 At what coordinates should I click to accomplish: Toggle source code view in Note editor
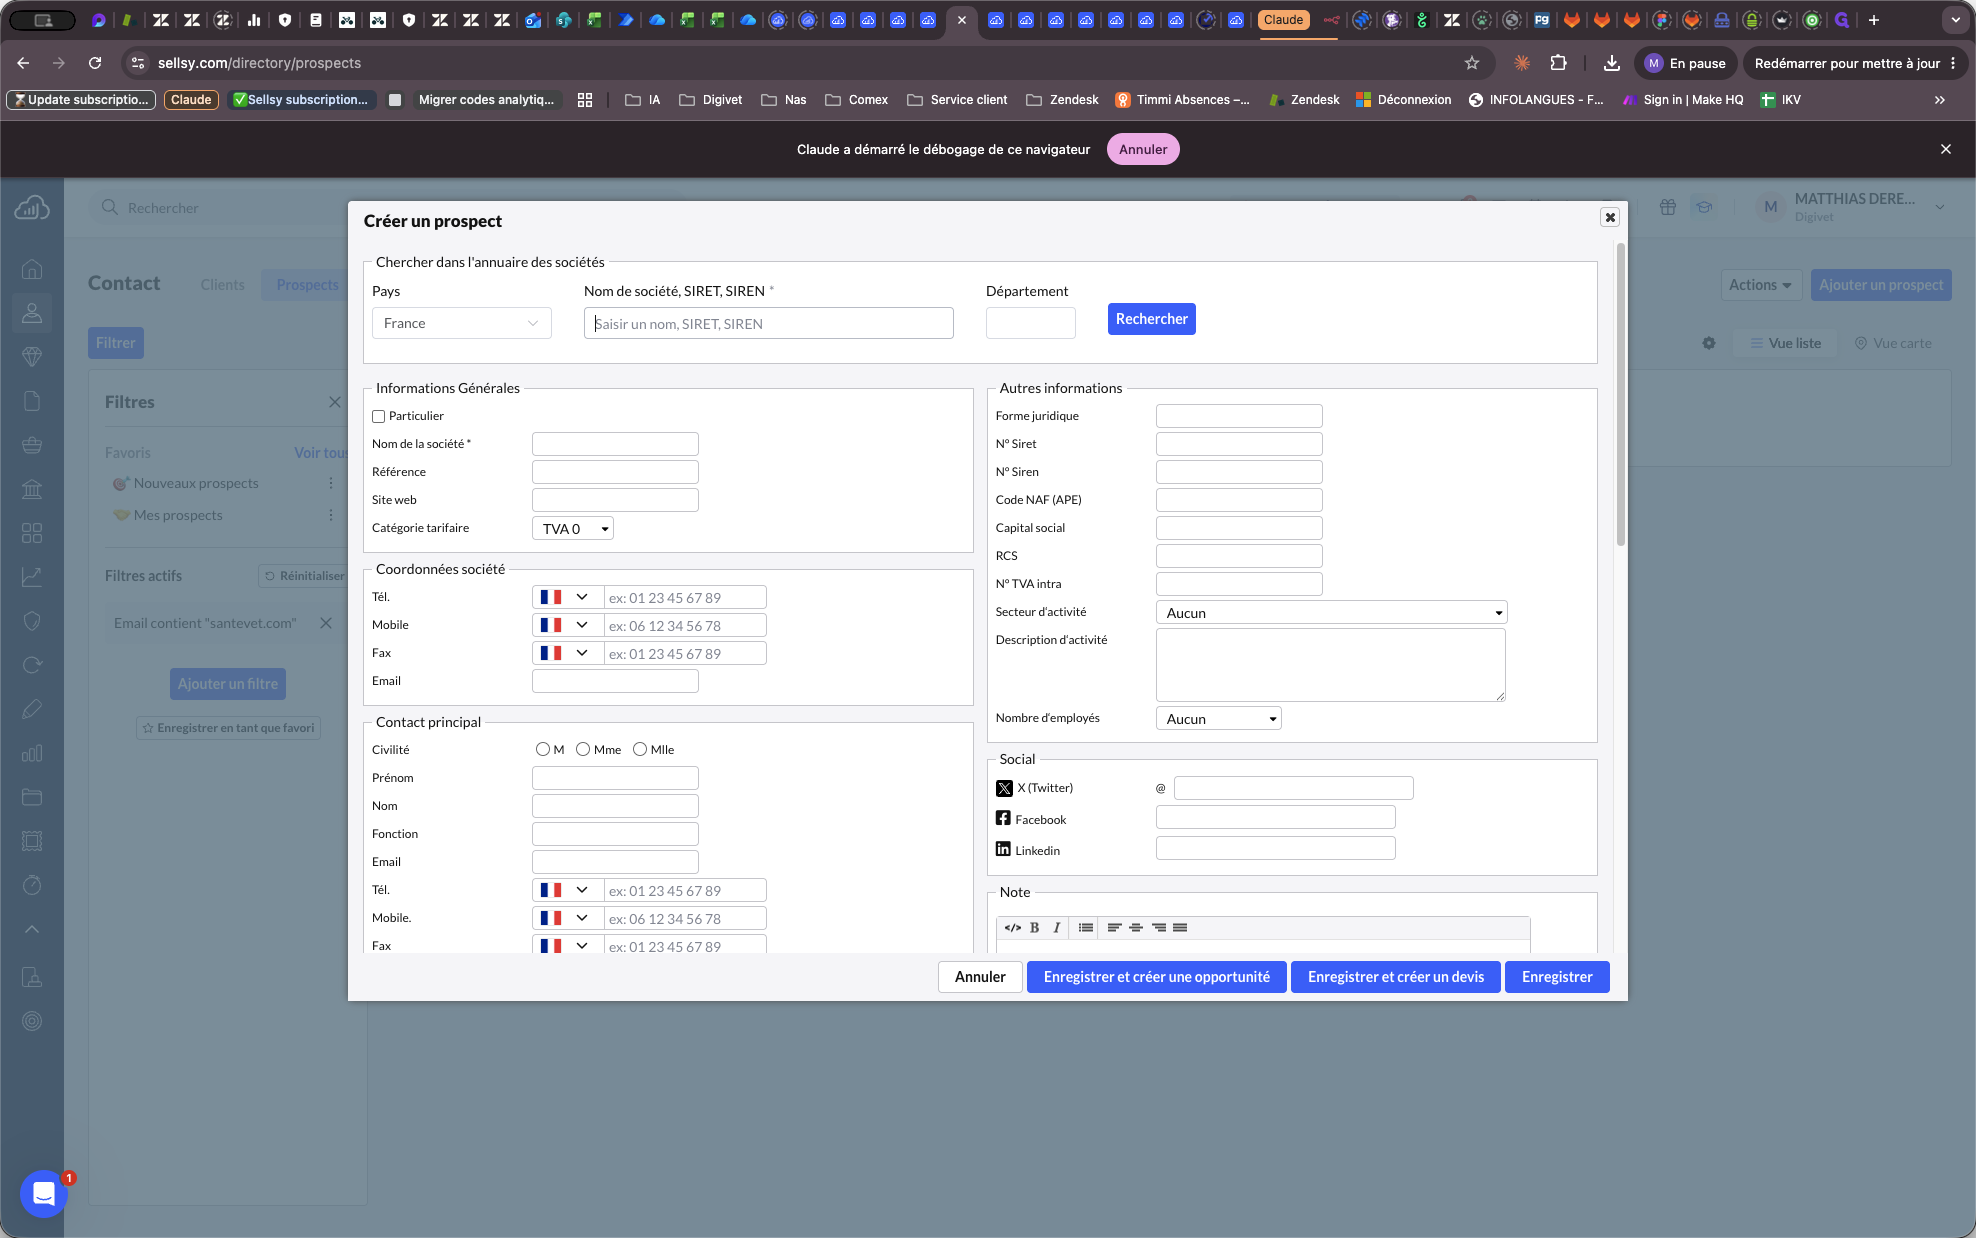1012,928
